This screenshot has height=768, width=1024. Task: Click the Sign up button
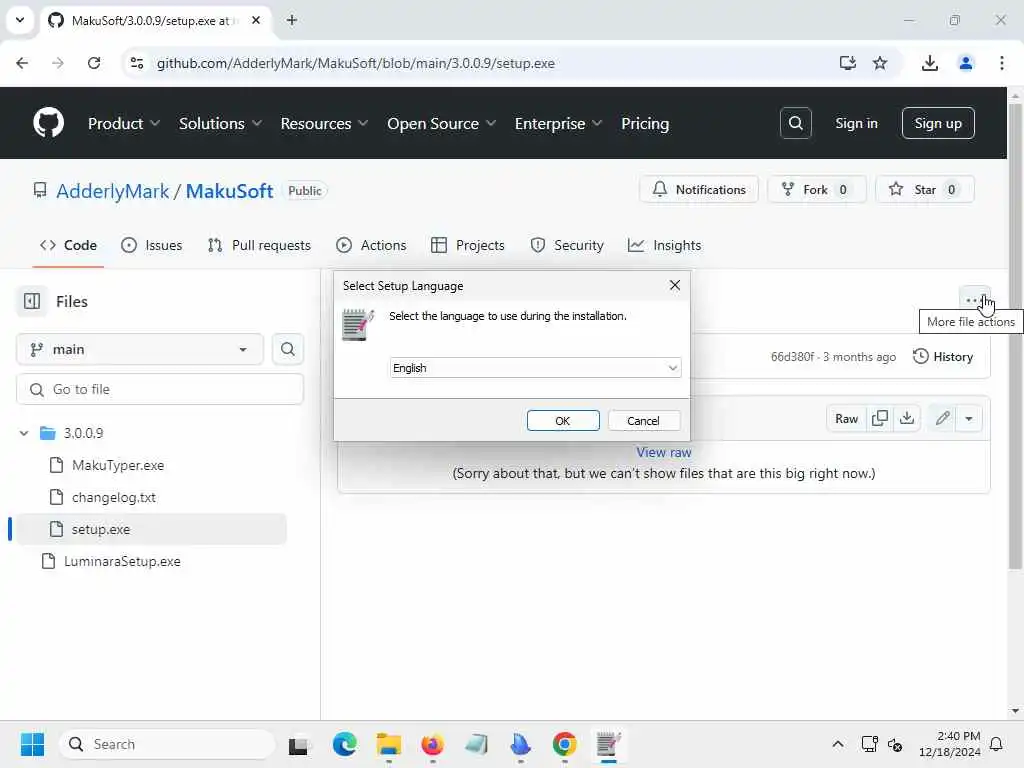938,123
